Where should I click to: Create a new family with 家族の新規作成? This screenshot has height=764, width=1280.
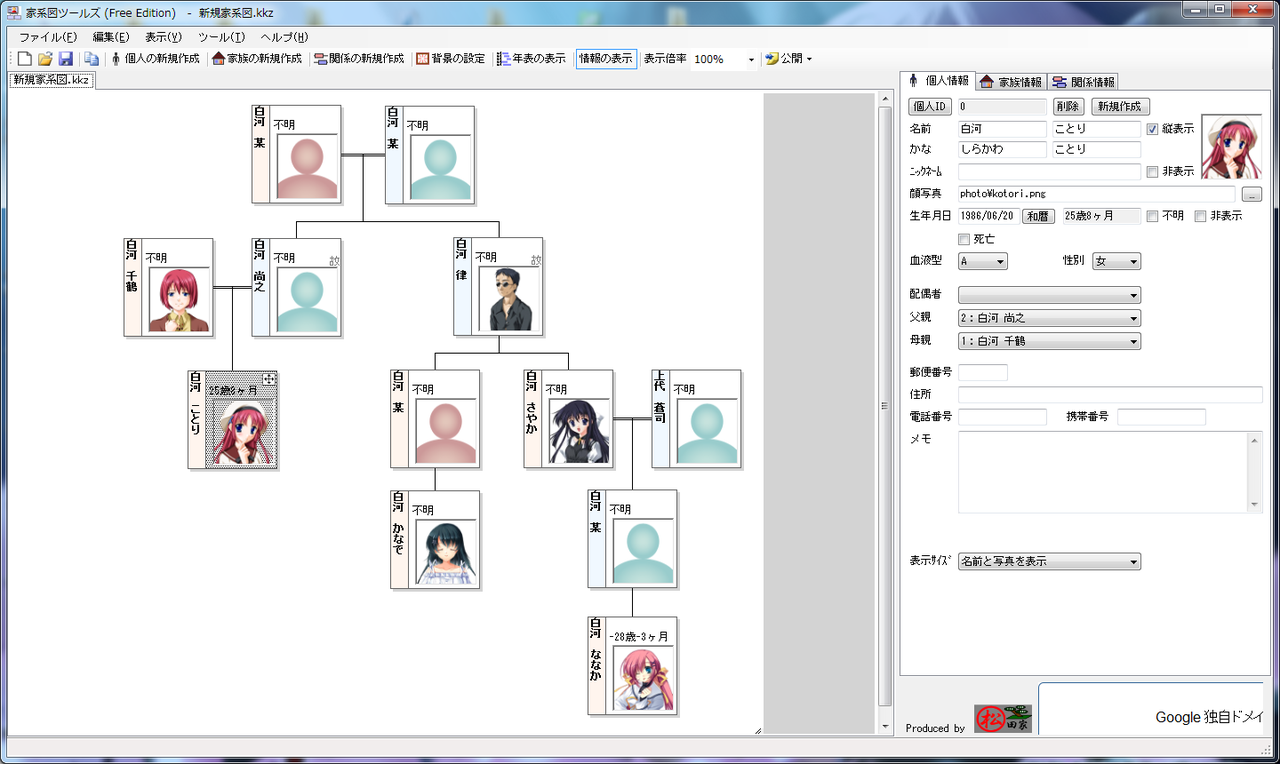pos(257,59)
